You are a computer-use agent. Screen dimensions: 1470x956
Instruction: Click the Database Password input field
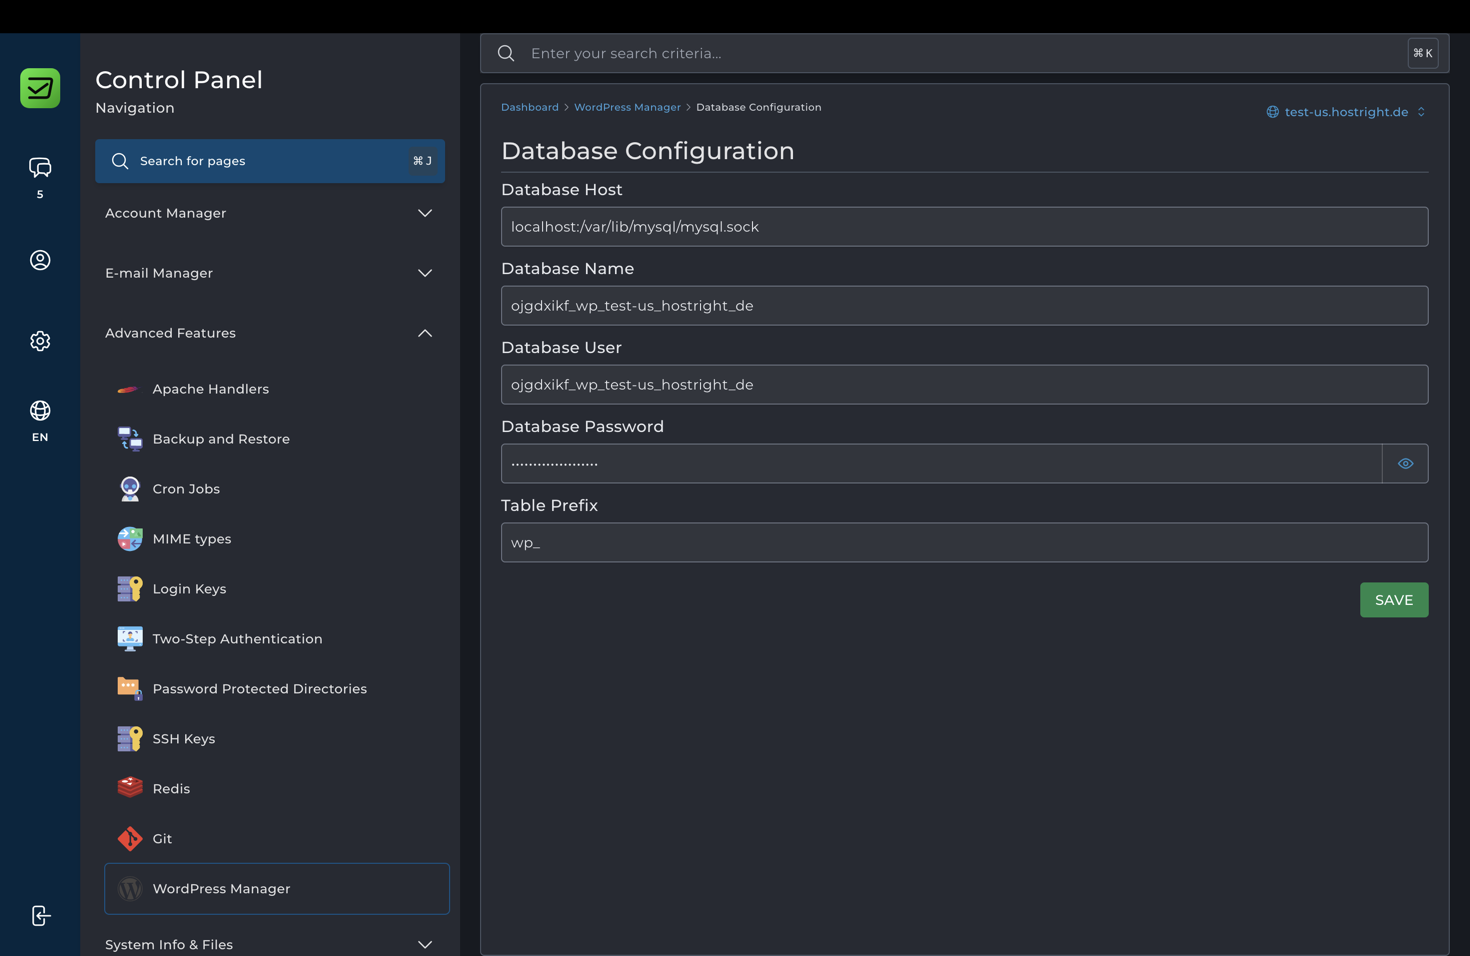coord(942,464)
